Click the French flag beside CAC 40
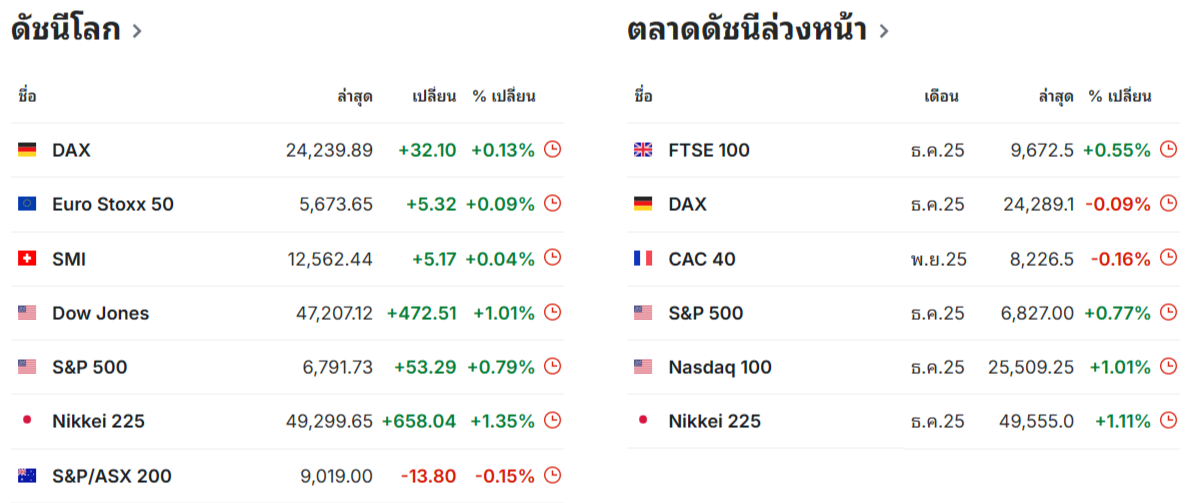The width and height of the screenshot is (1198, 503). pos(643,259)
